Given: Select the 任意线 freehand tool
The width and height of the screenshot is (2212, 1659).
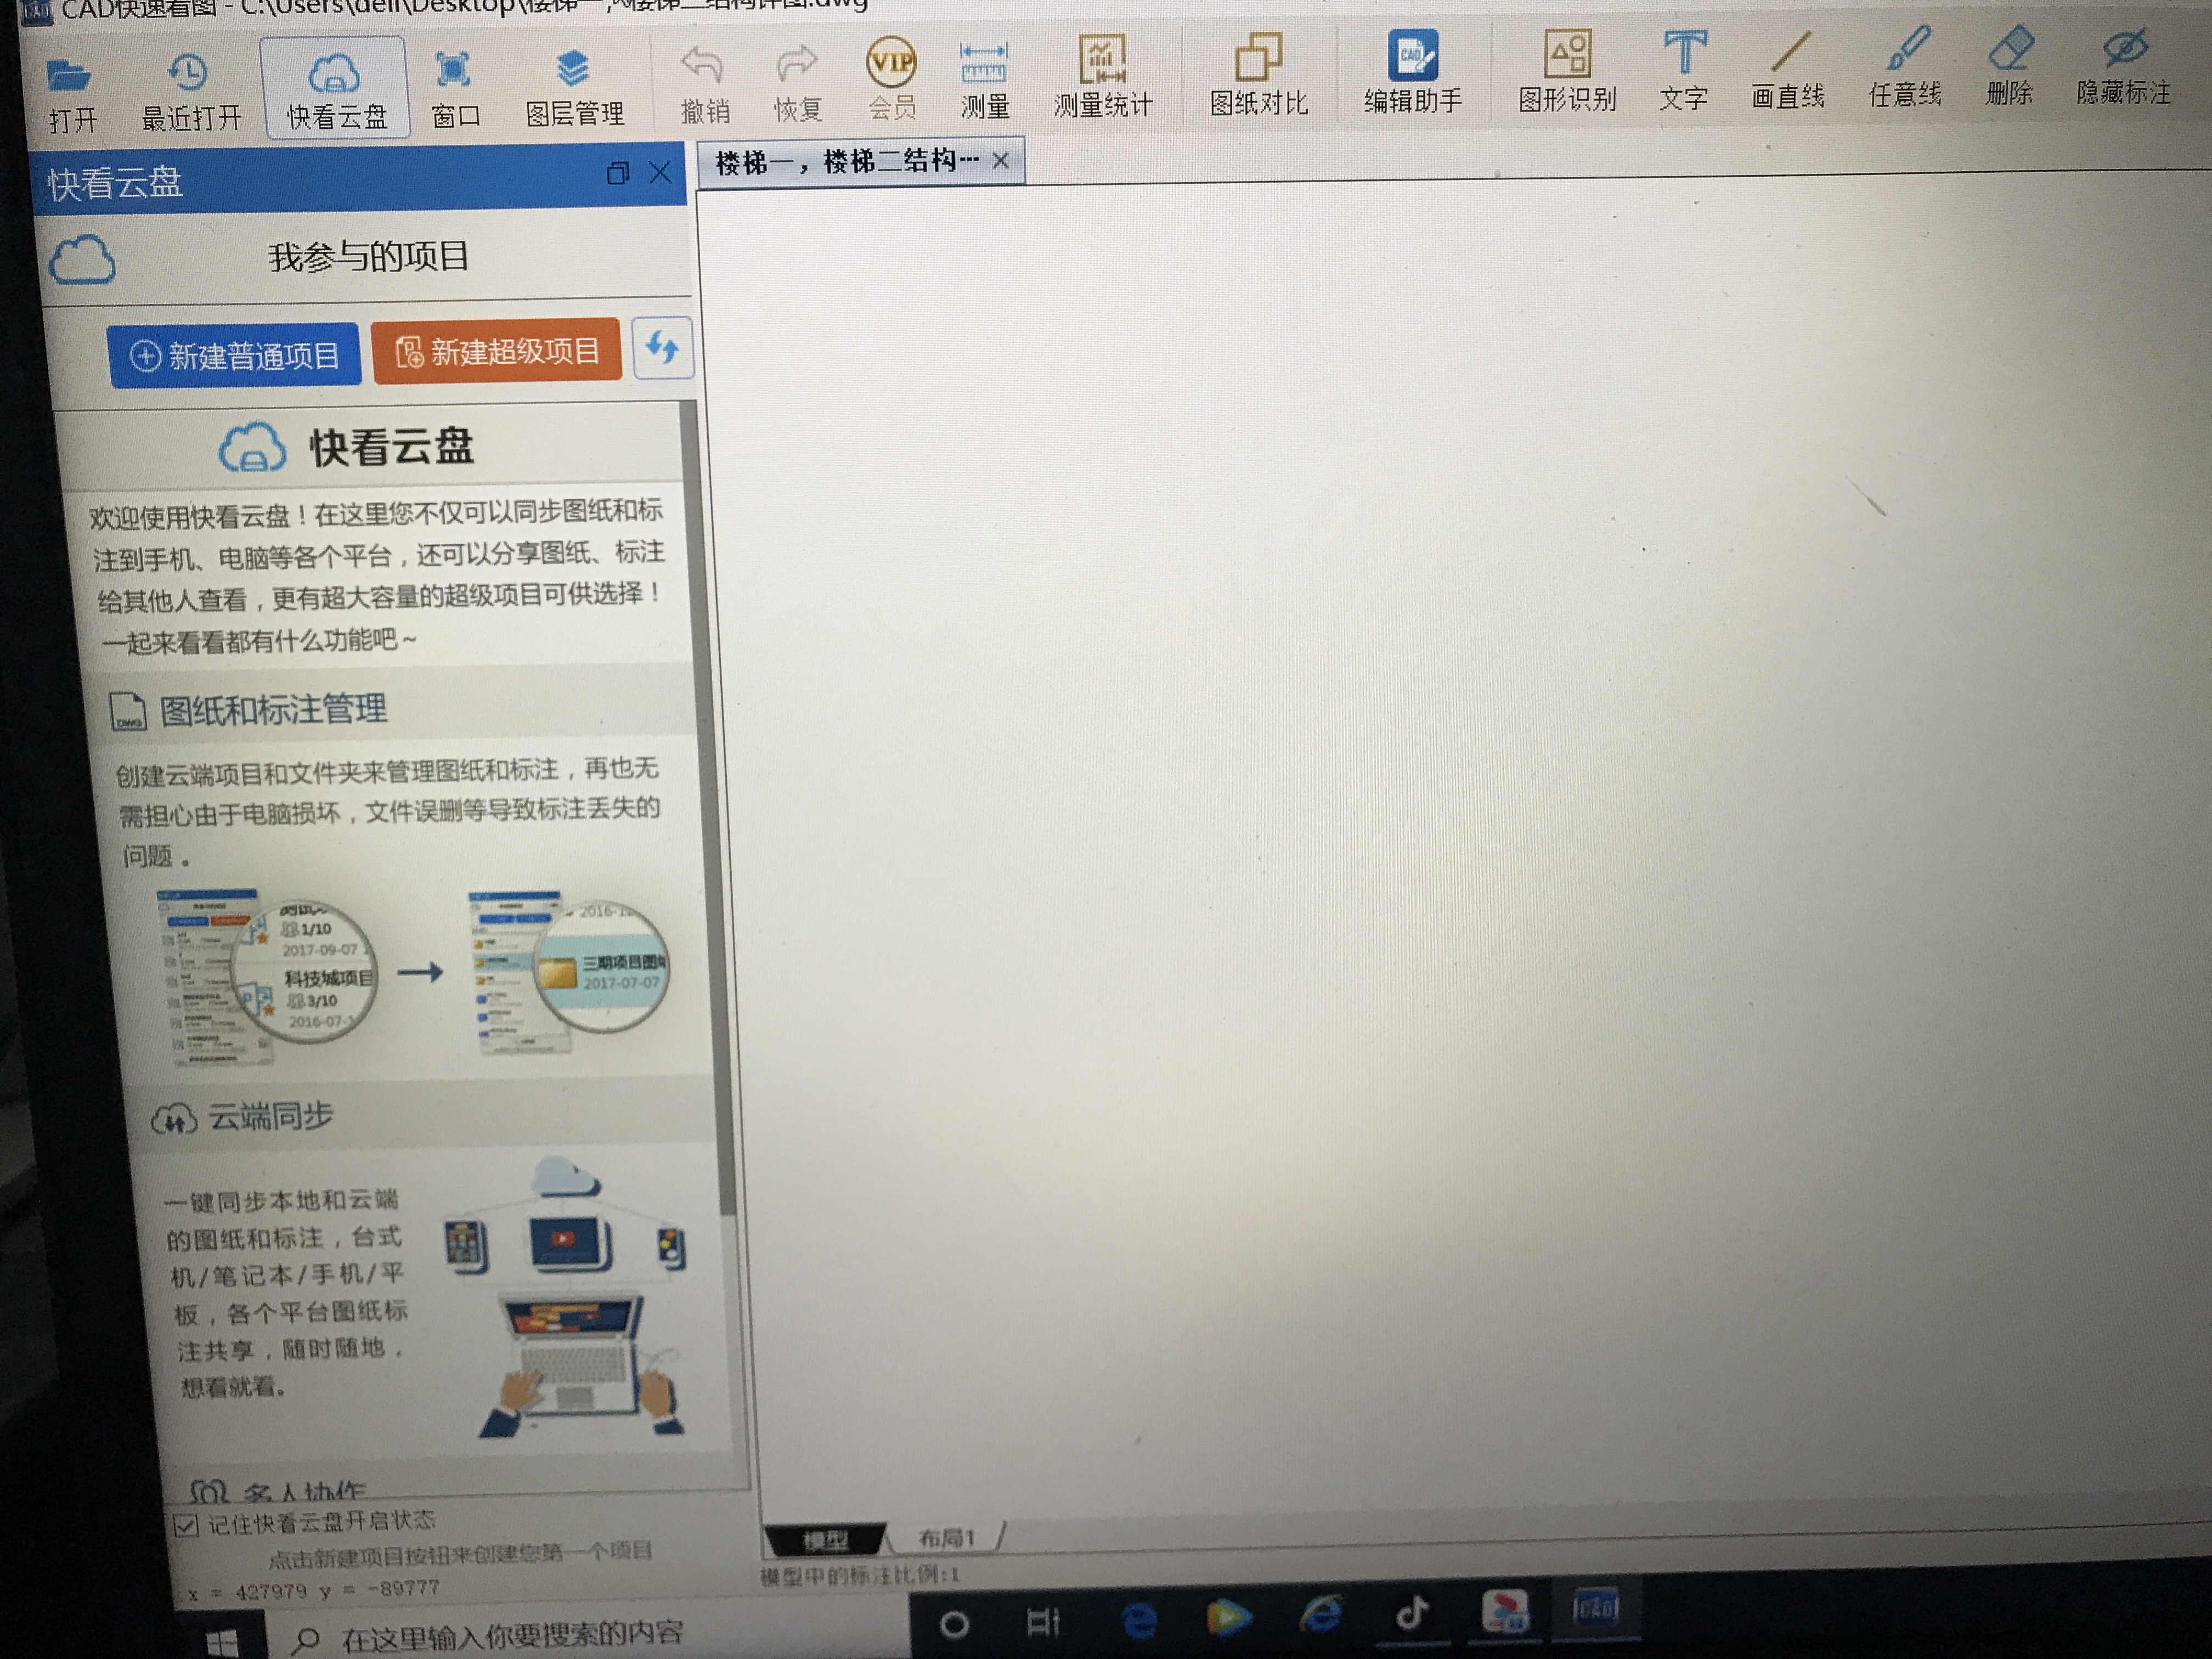Looking at the screenshot, I should 1905,67.
